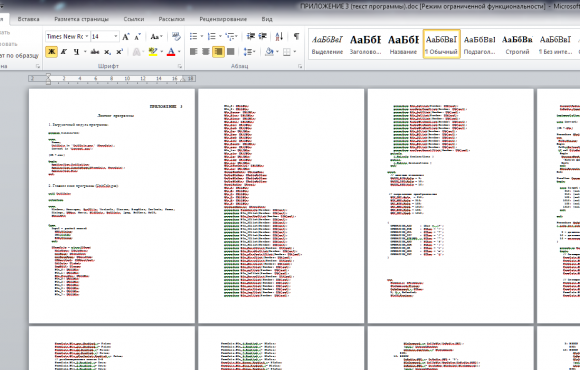Viewport: 580px width, 370px height.
Task: Click the strikethrough text icon
Action: (x=95, y=52)
